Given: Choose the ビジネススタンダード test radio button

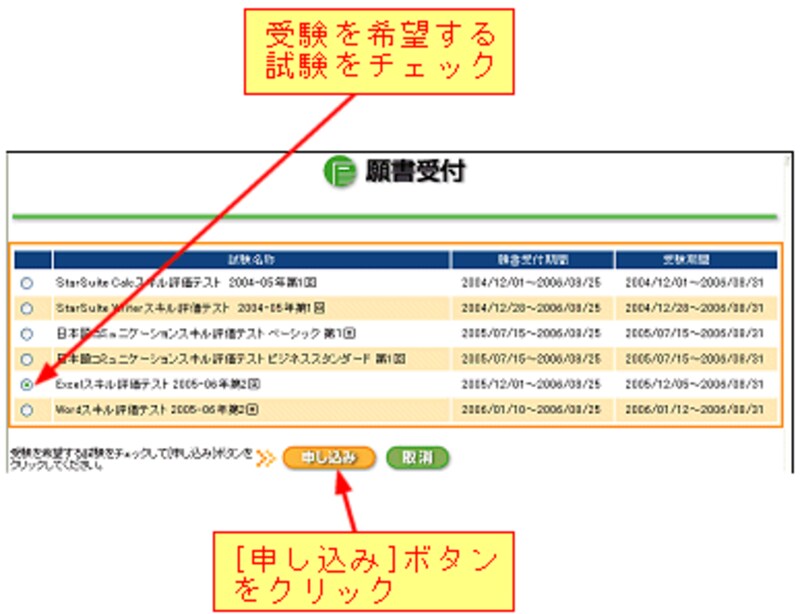Looking at the screenshot, I should coord(27,359).
